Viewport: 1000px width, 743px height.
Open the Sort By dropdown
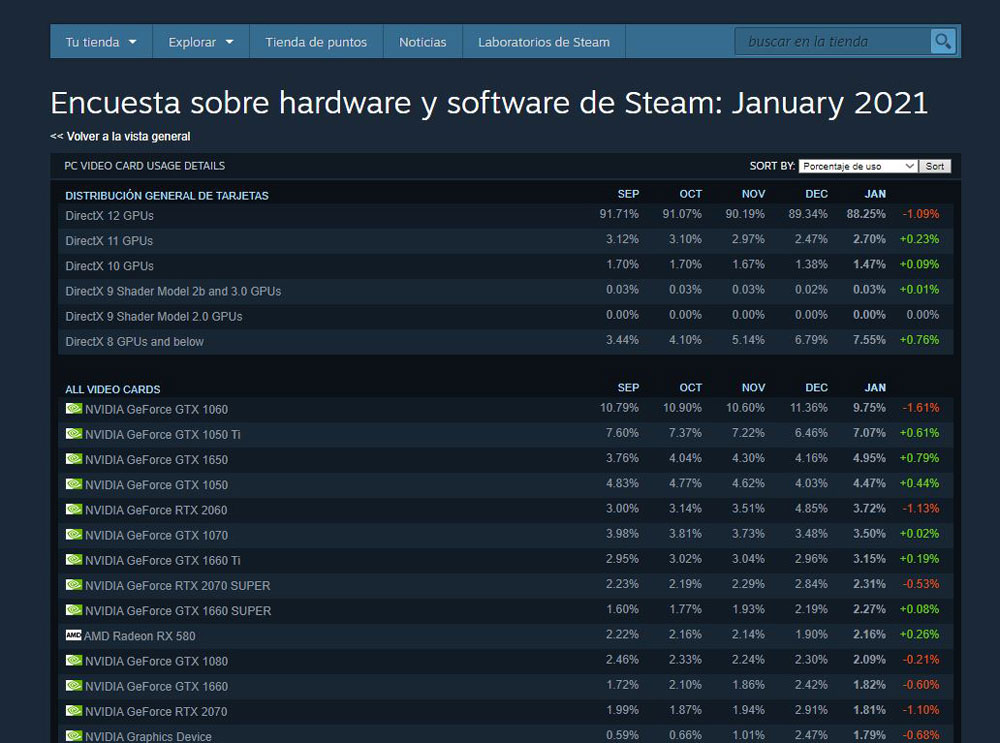(858, 166)
